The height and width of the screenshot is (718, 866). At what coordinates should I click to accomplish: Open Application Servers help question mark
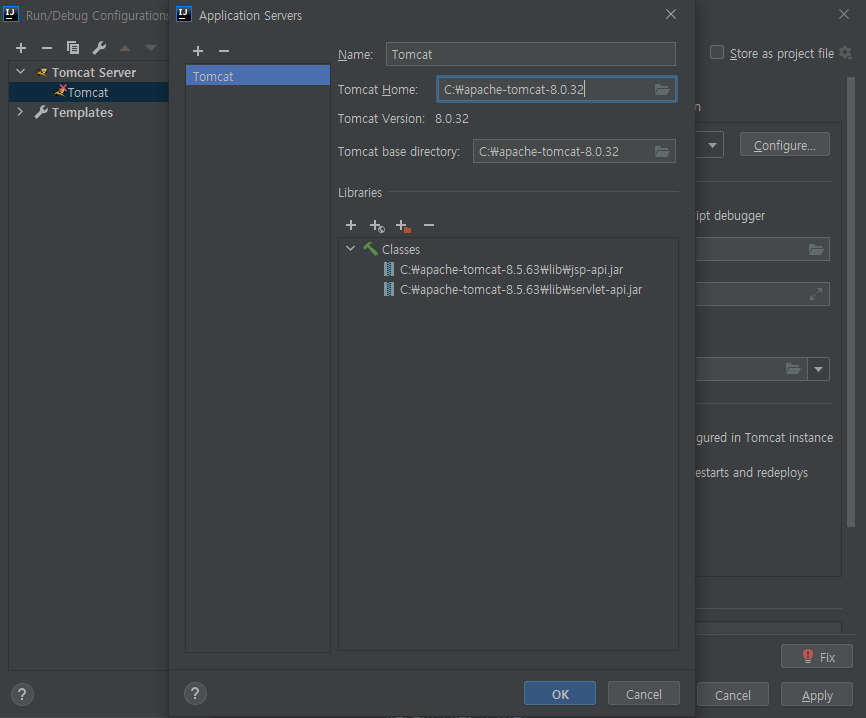pos(195,694)
